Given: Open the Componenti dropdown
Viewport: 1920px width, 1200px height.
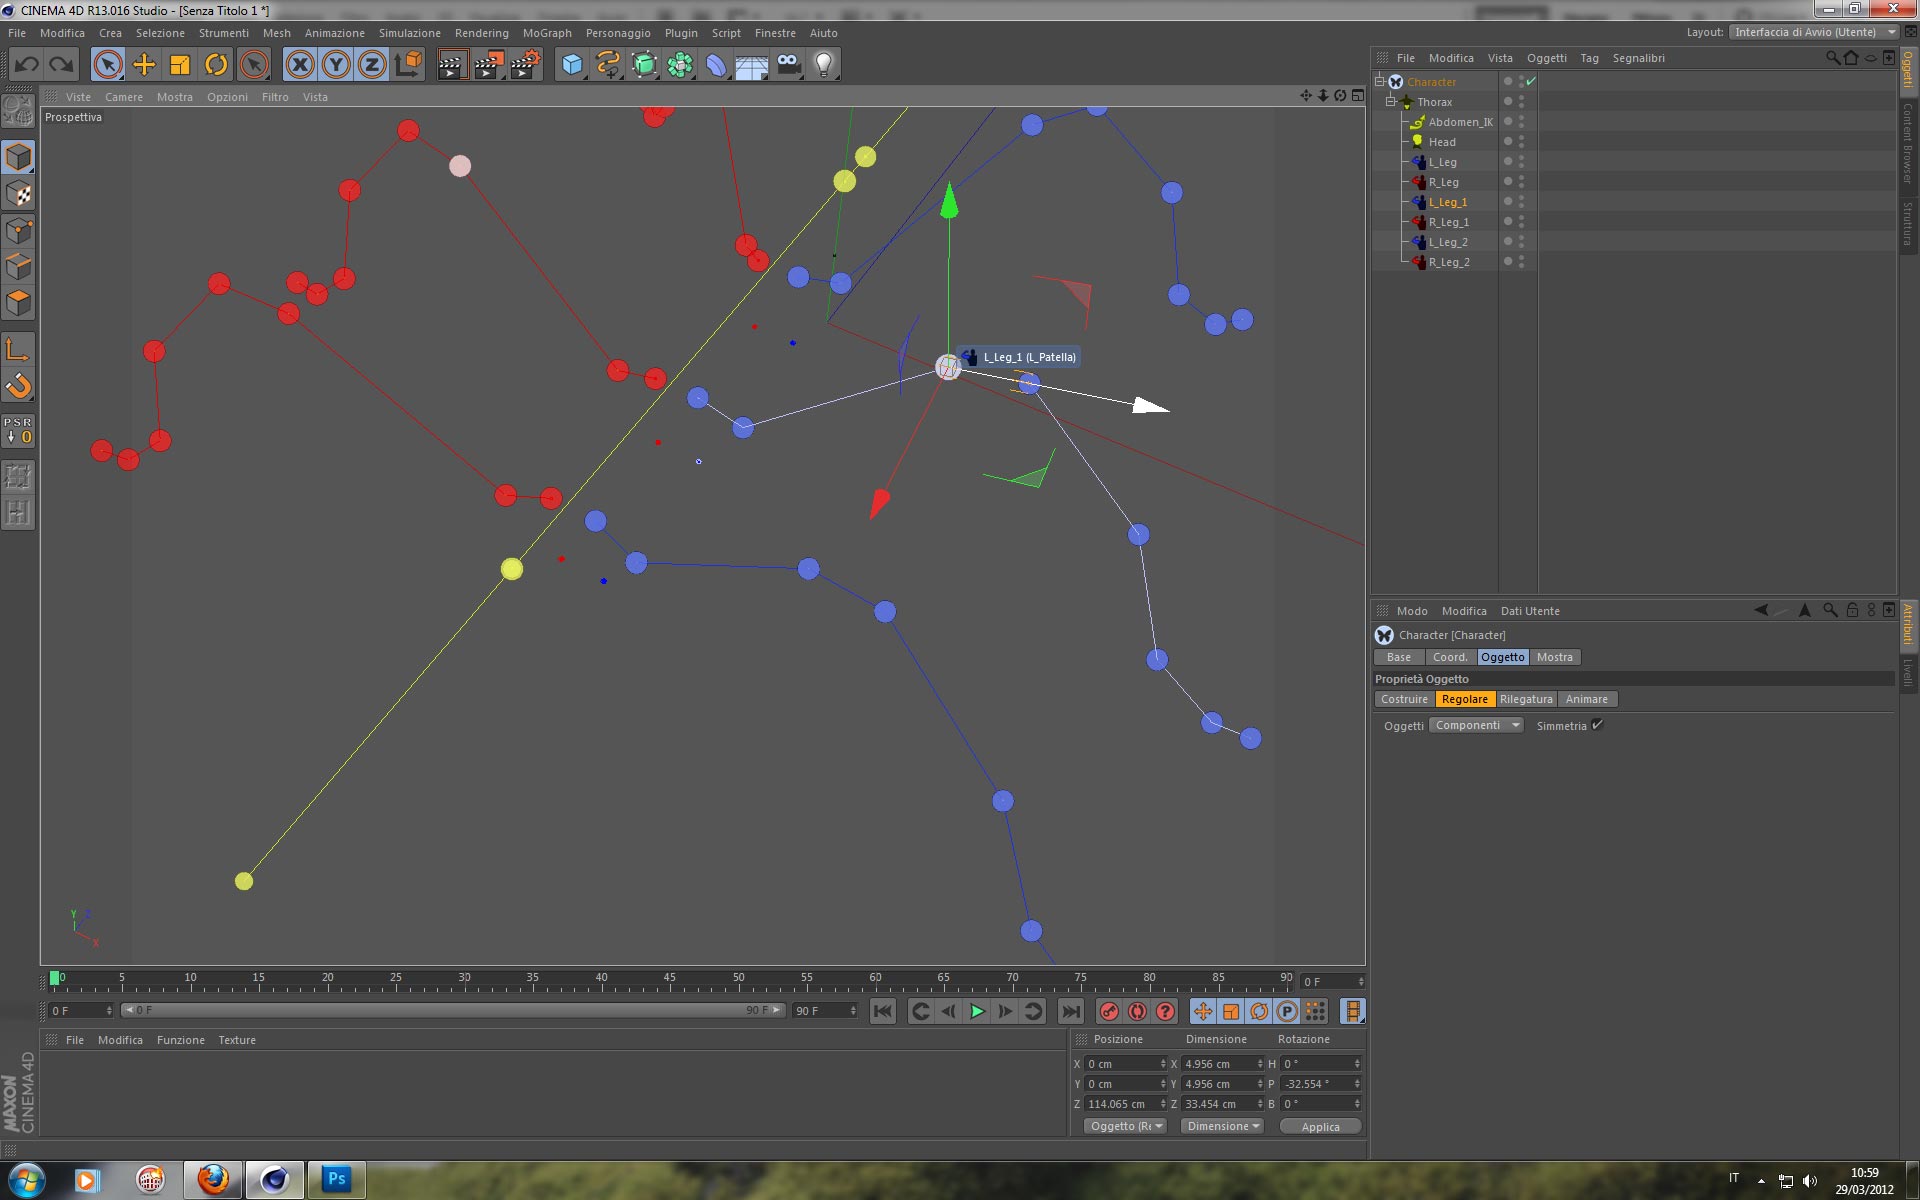Looking at the screenshot, I should [x=1476, y=725].
